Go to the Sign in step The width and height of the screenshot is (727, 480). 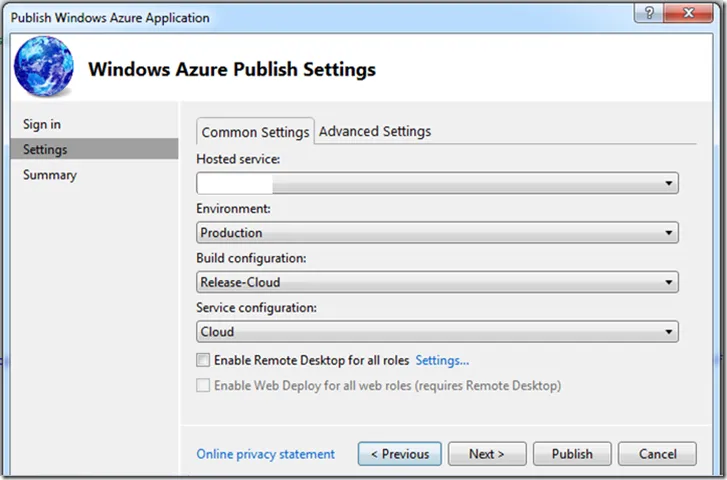click(x=42, y=124)
